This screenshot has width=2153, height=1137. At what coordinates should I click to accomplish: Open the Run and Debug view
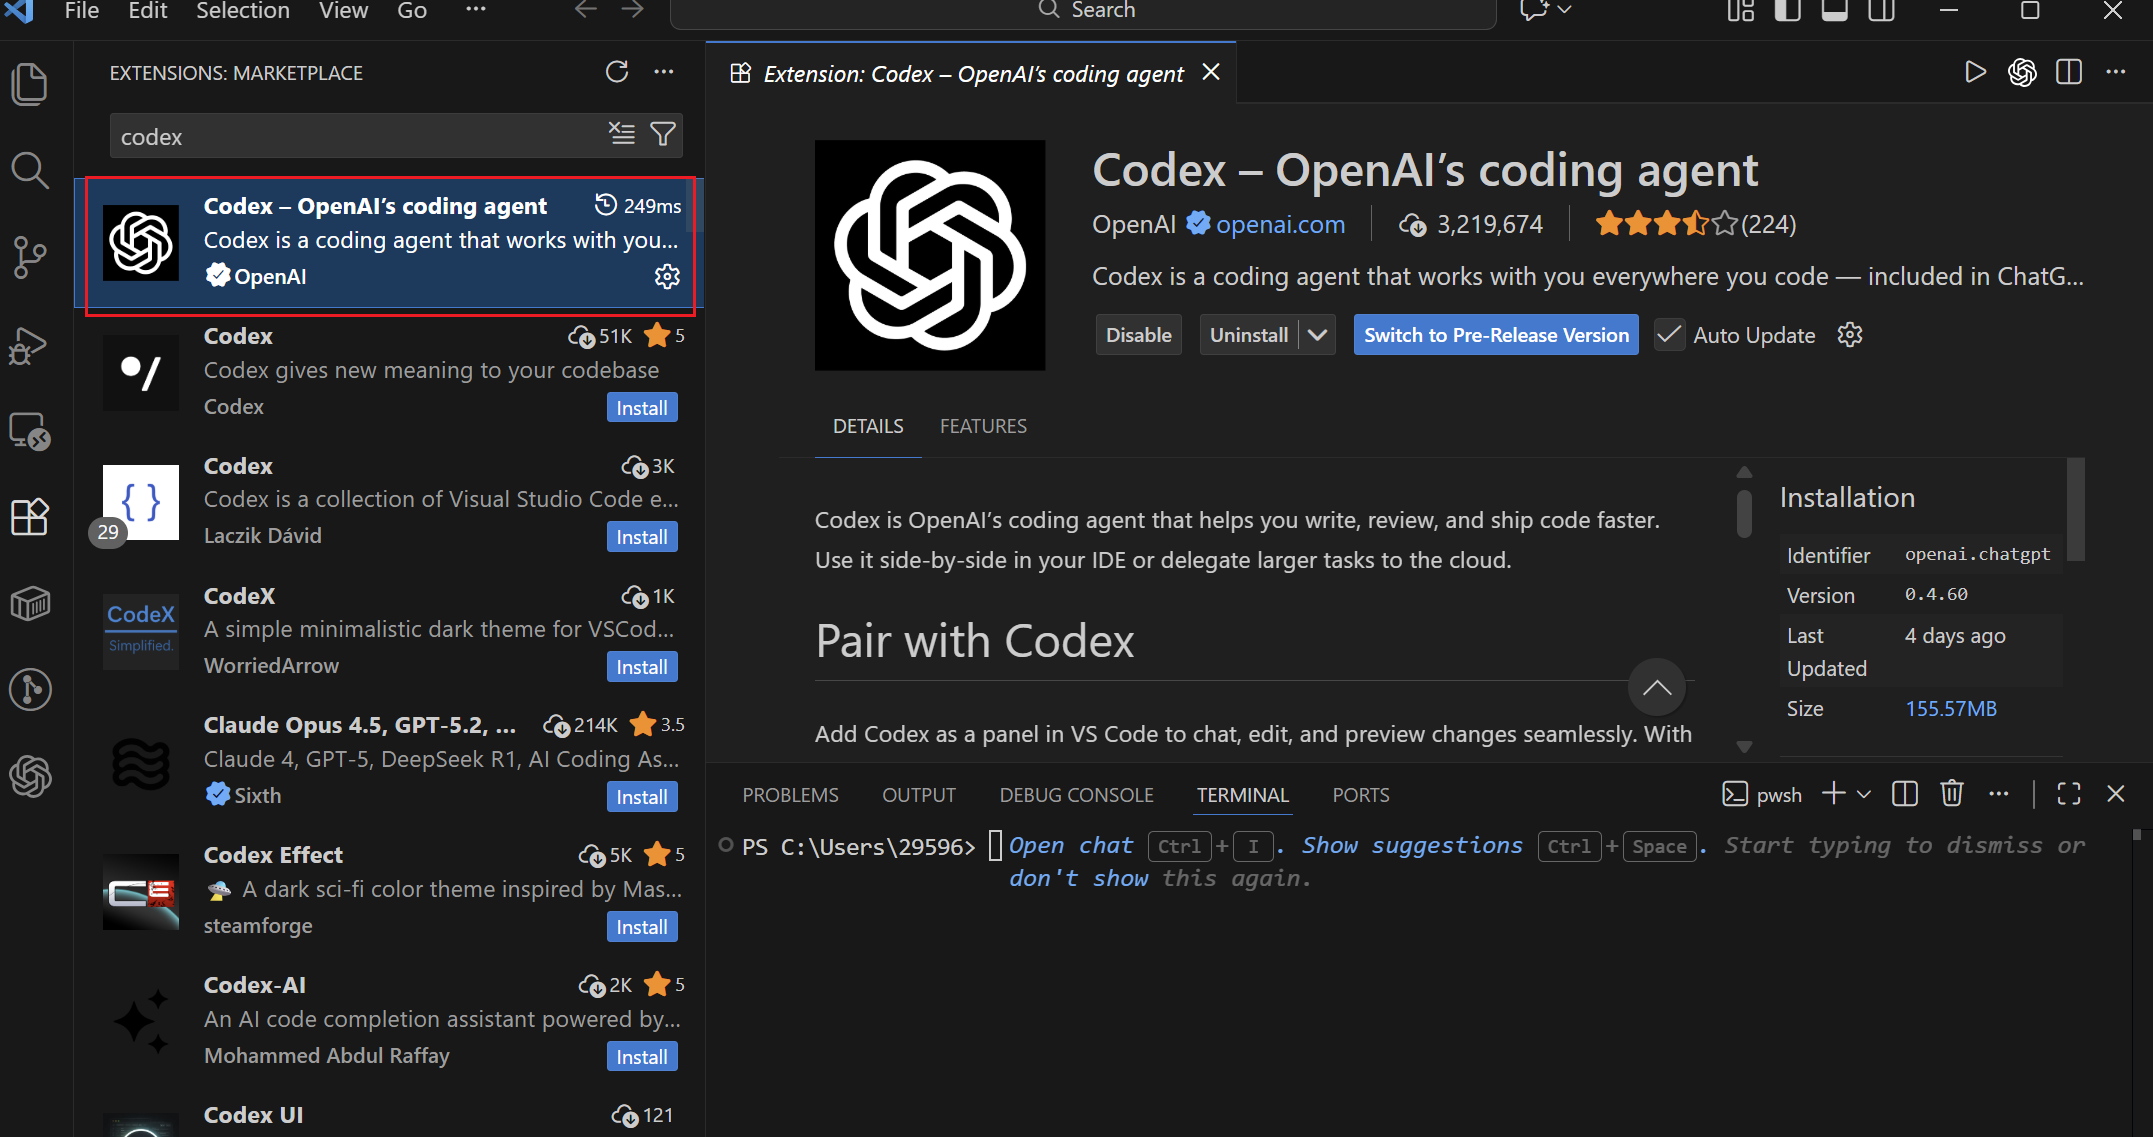point(30,345)
